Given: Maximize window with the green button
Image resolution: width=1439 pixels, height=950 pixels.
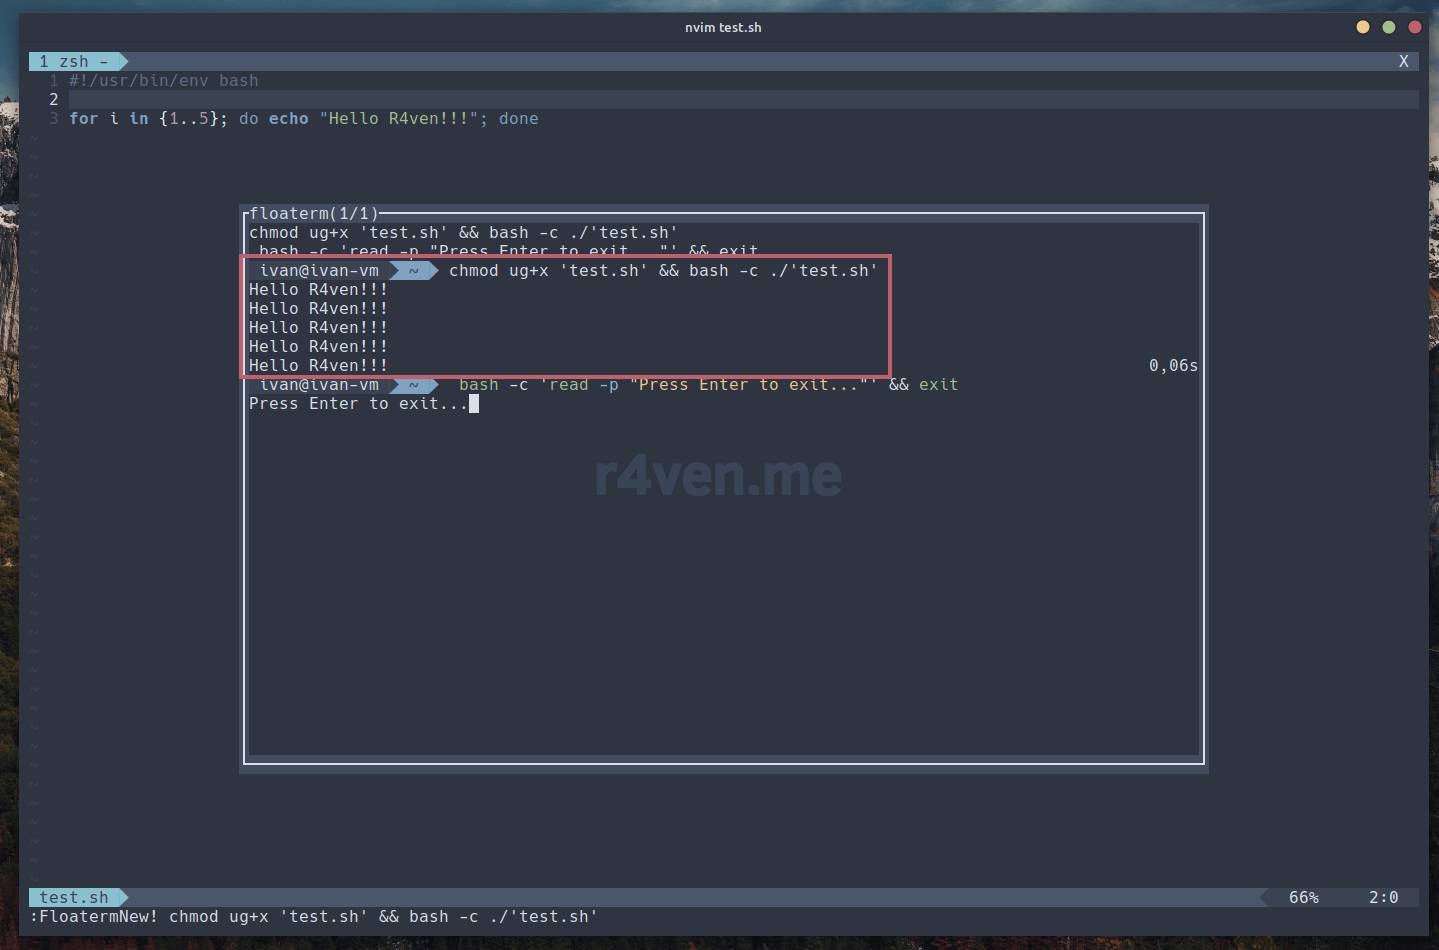Looking at the screenshot, I should 1388,27.
